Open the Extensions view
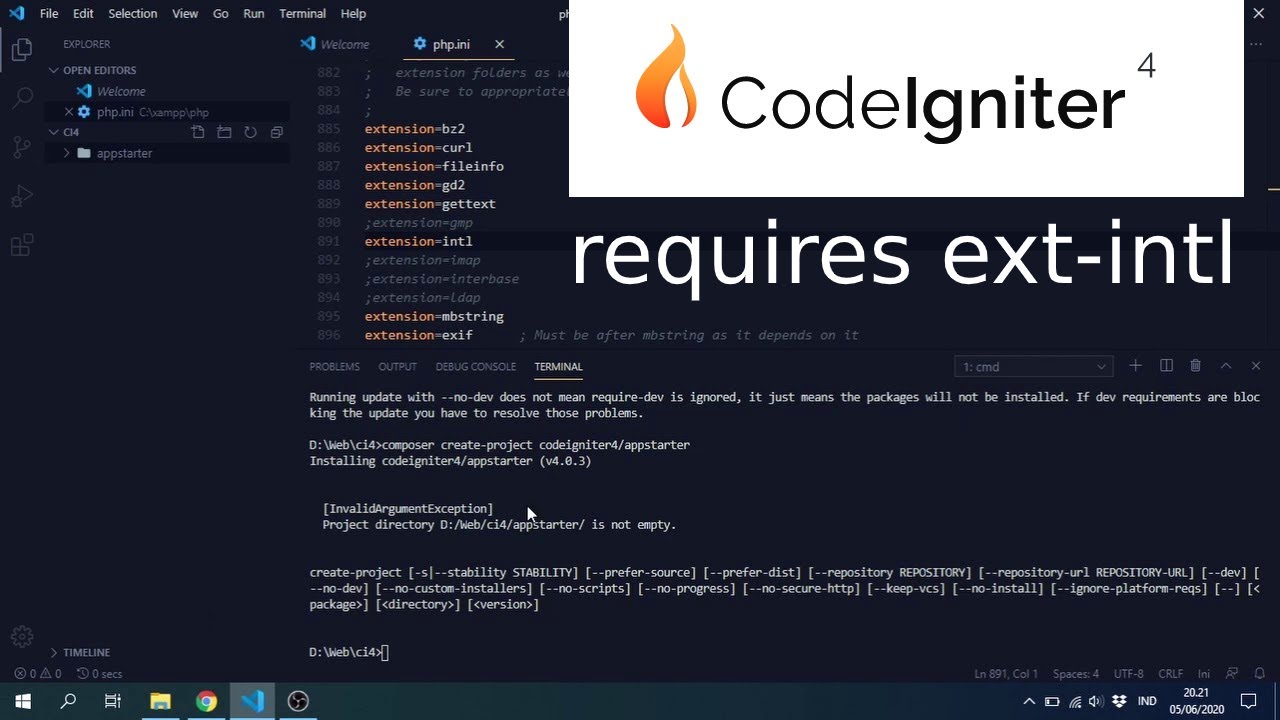This screenshot has height=720, width=1280. point(22,245)
